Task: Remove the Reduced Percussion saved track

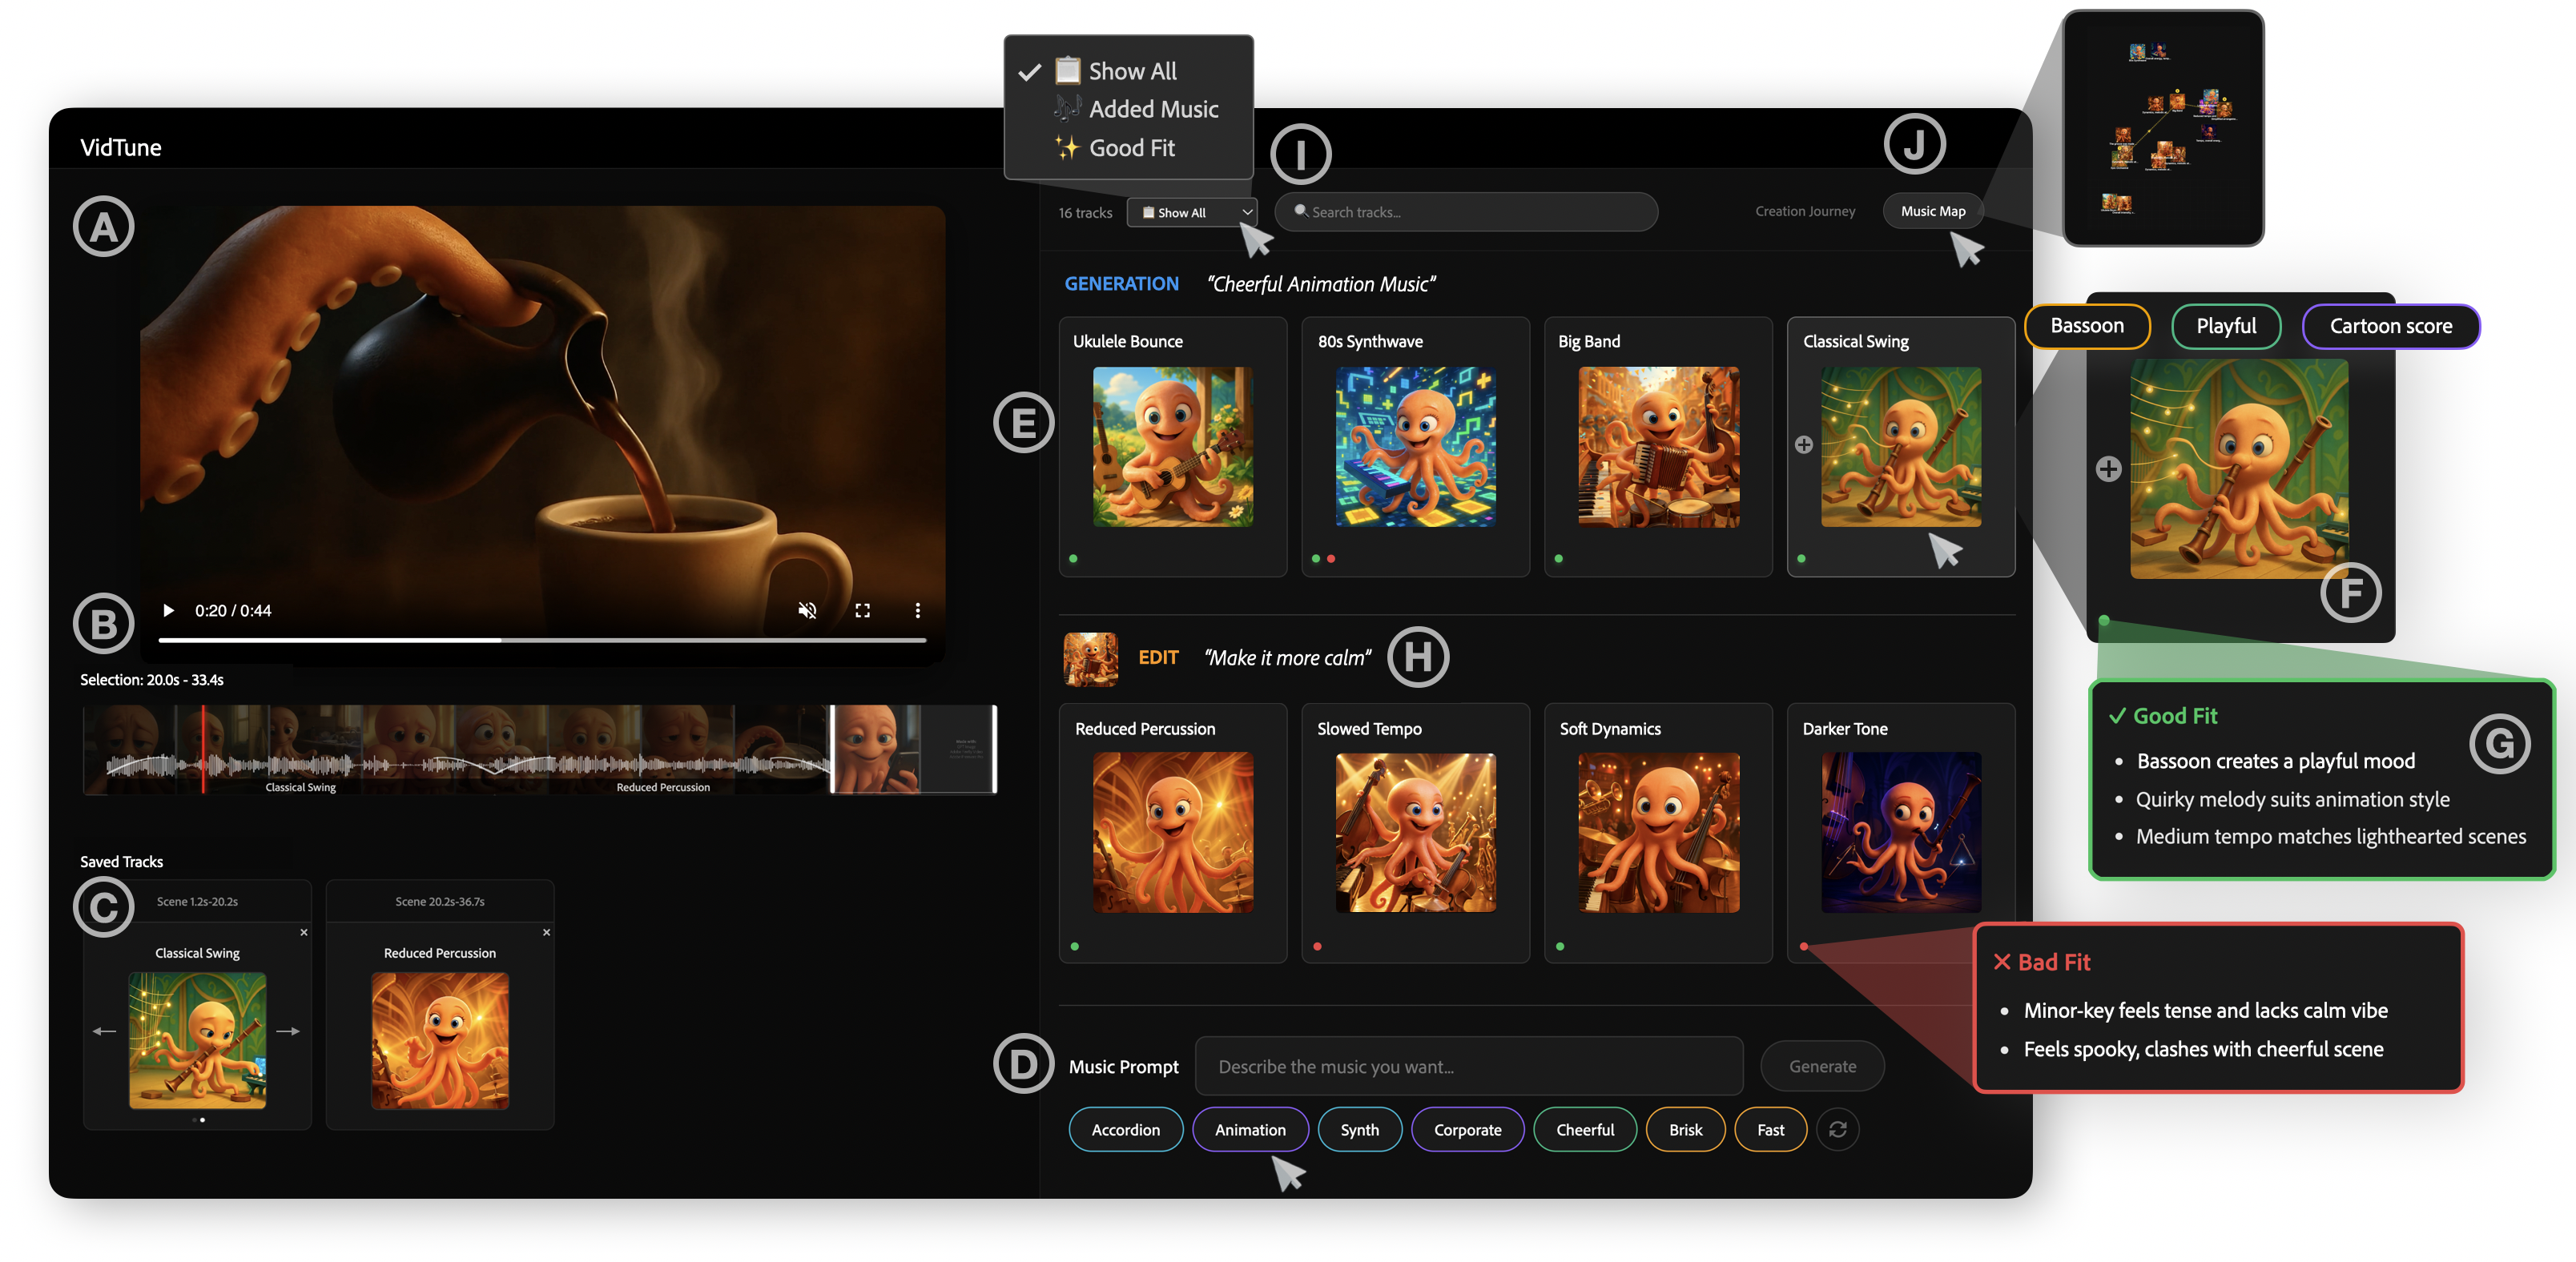Action: coord(546,931)
